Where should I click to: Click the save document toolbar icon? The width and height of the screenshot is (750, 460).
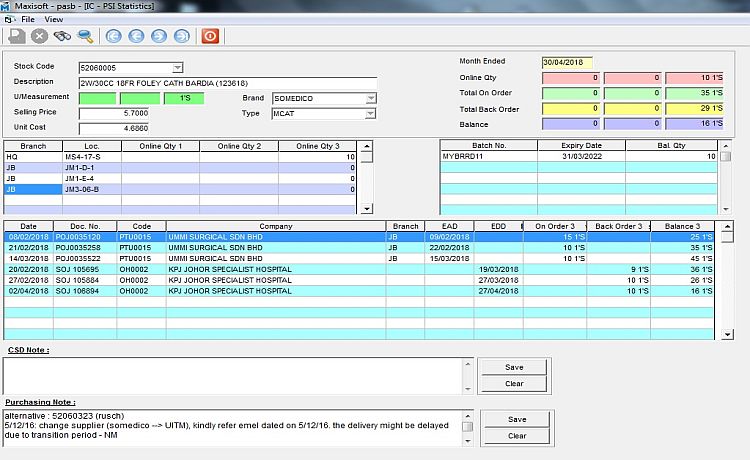(x=17, y=36)
